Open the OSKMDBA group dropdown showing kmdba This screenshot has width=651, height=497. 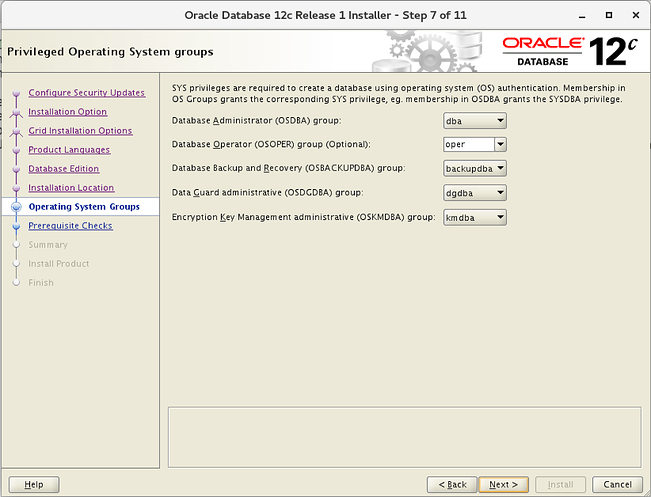pyautogui.click(x=475, y=217)
